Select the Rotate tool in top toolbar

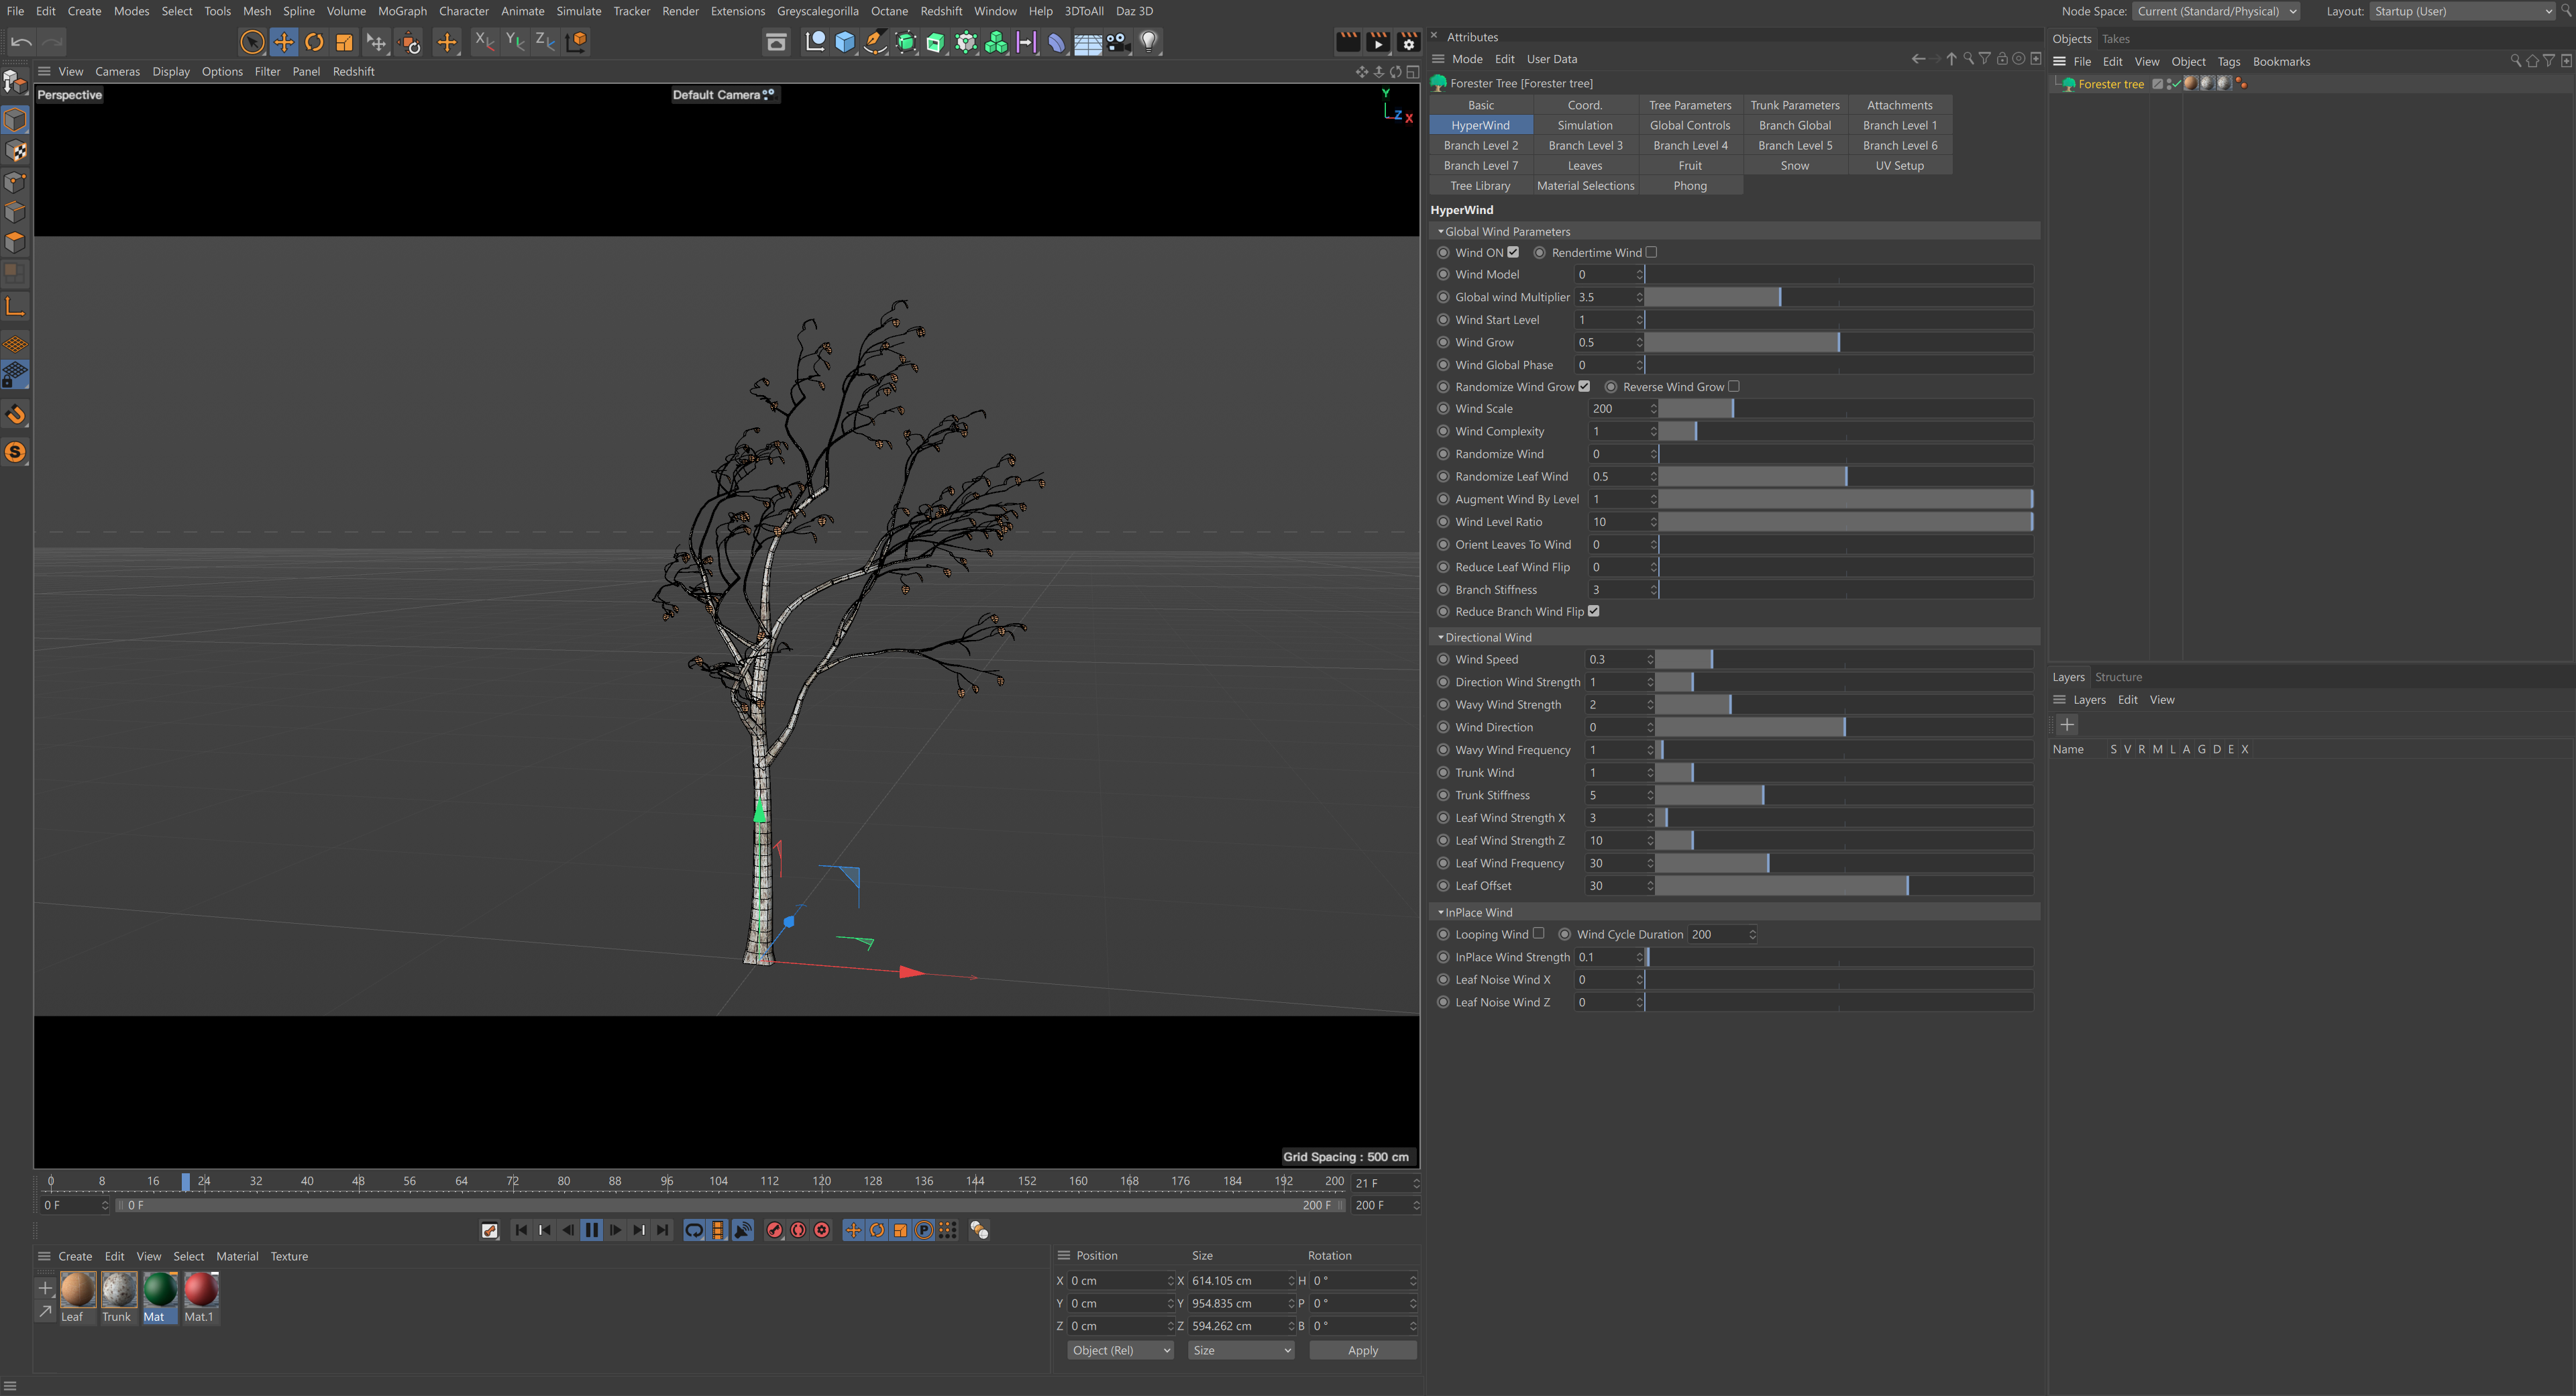[314, 42]
